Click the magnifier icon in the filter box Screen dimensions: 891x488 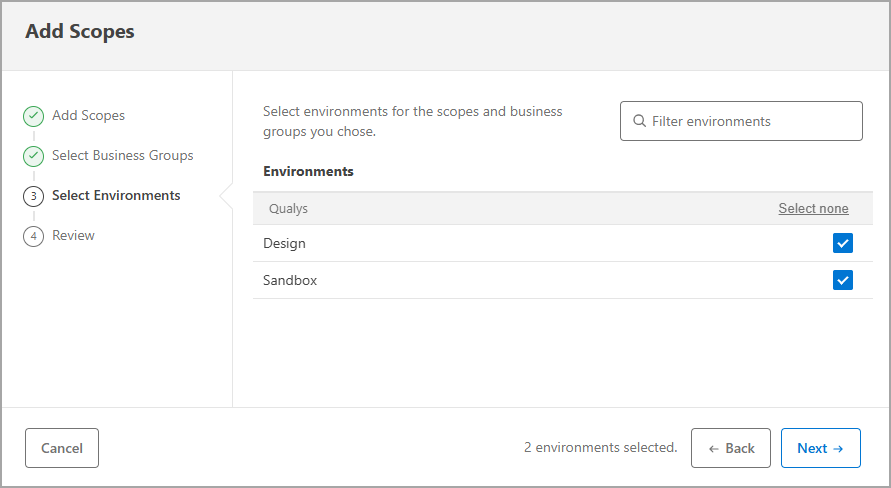click(639, 121)
